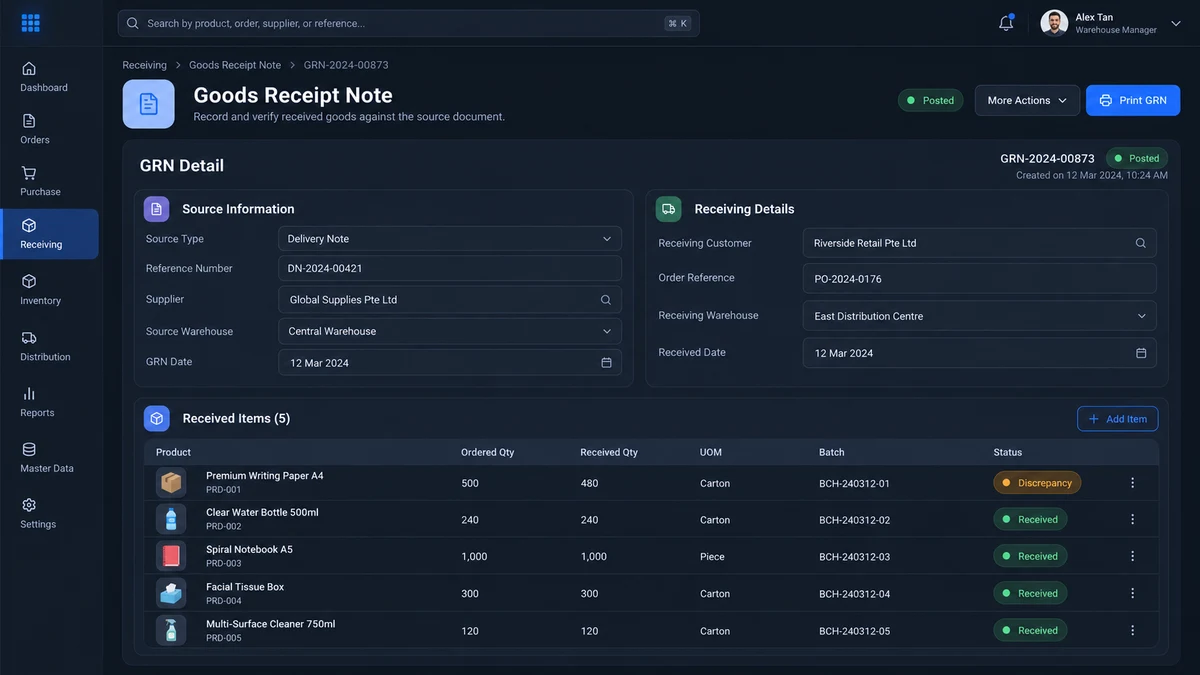Open the notifications bell
Image resolution: width=1200 pixels, height=675 pixels.
[1006, 23]
